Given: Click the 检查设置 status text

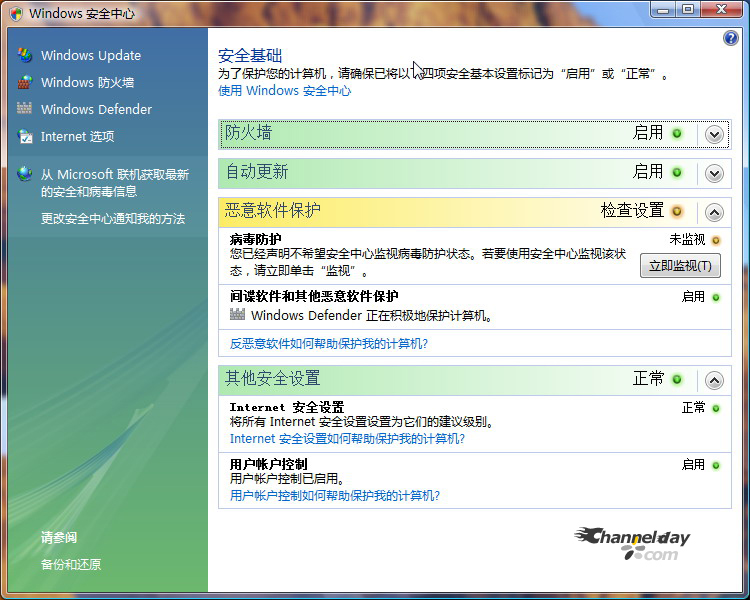Looking at the screenshot, I should coord(632,210).
